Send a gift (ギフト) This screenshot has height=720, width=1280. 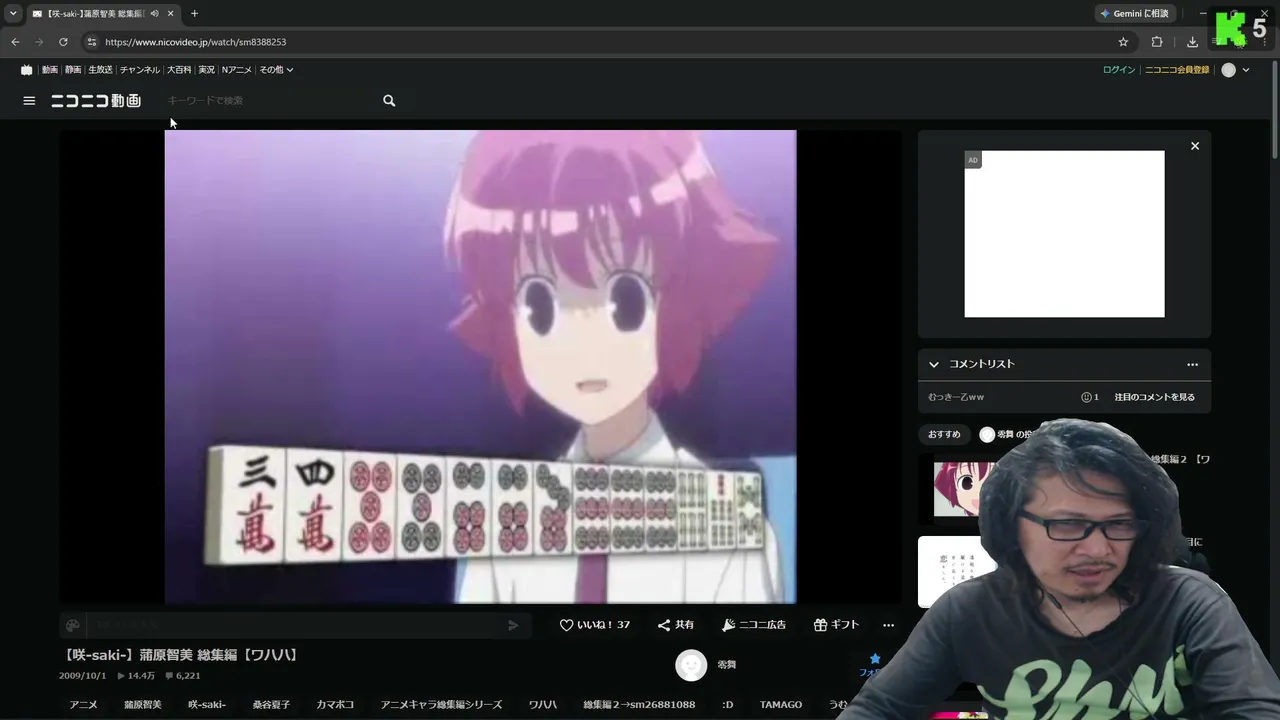(x=837, y=625)
